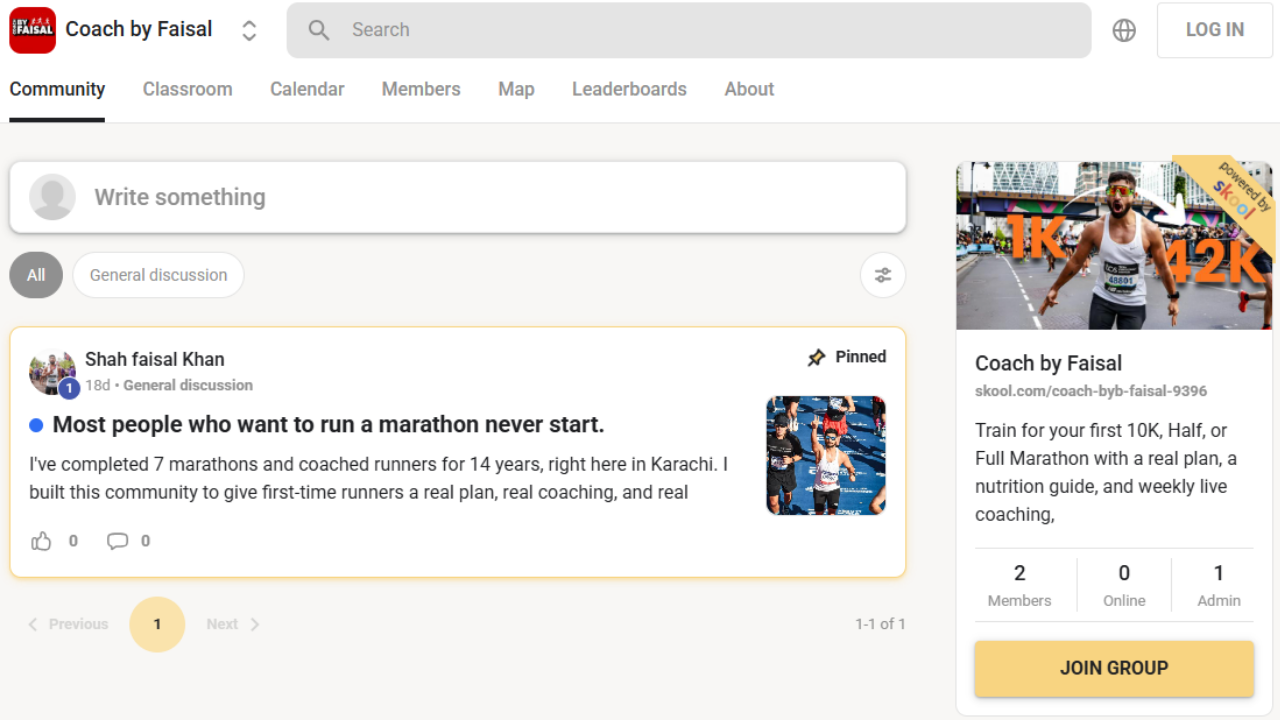Like the pinned post with thumbs-up
1280x720 pixels.
click(41, 541)
